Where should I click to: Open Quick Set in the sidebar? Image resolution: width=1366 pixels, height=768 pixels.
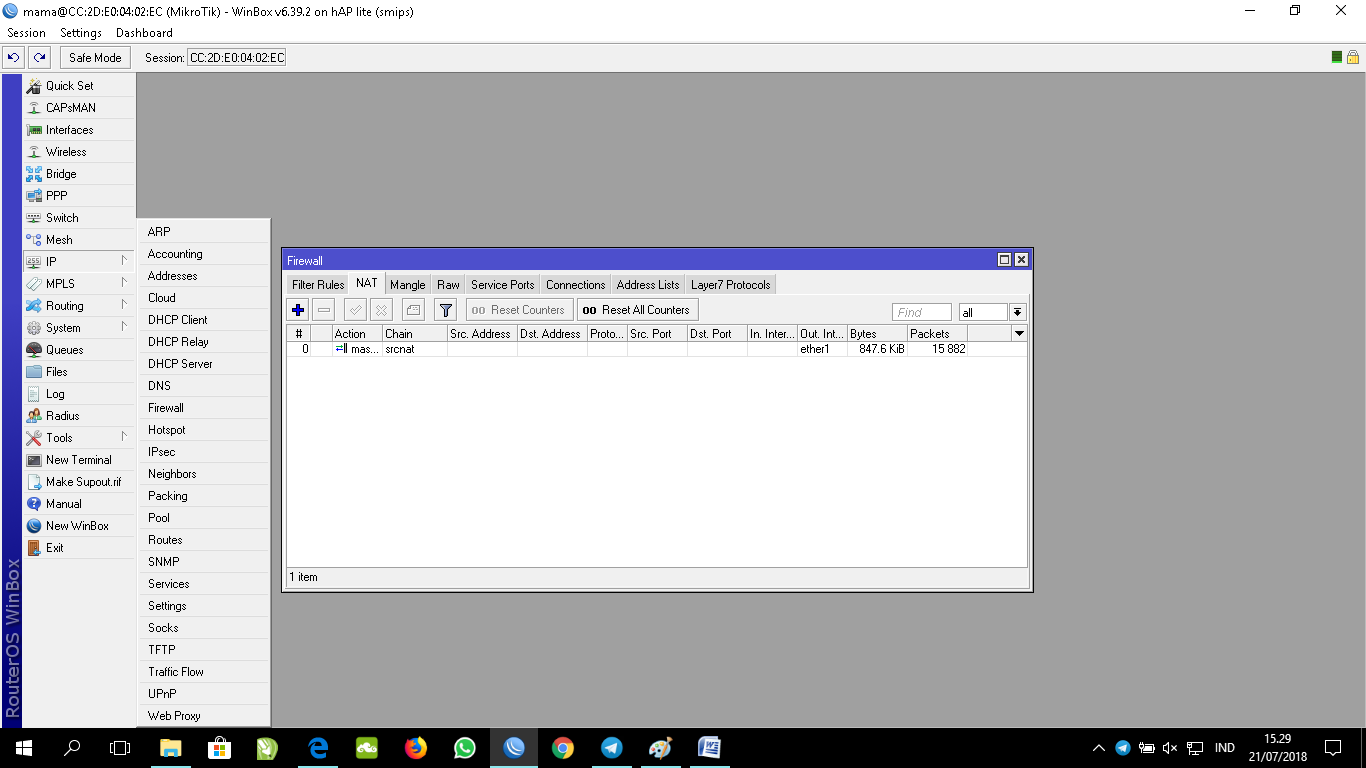(x=79, y=86)
